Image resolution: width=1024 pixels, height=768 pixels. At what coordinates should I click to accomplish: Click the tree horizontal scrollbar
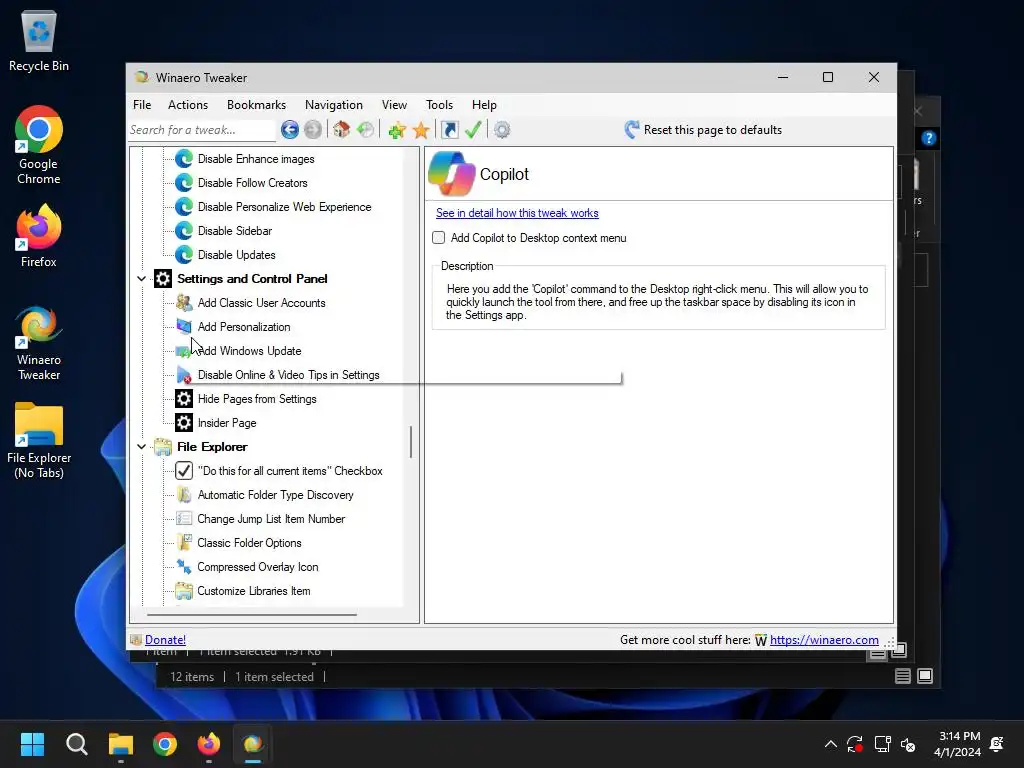point(251,615)
